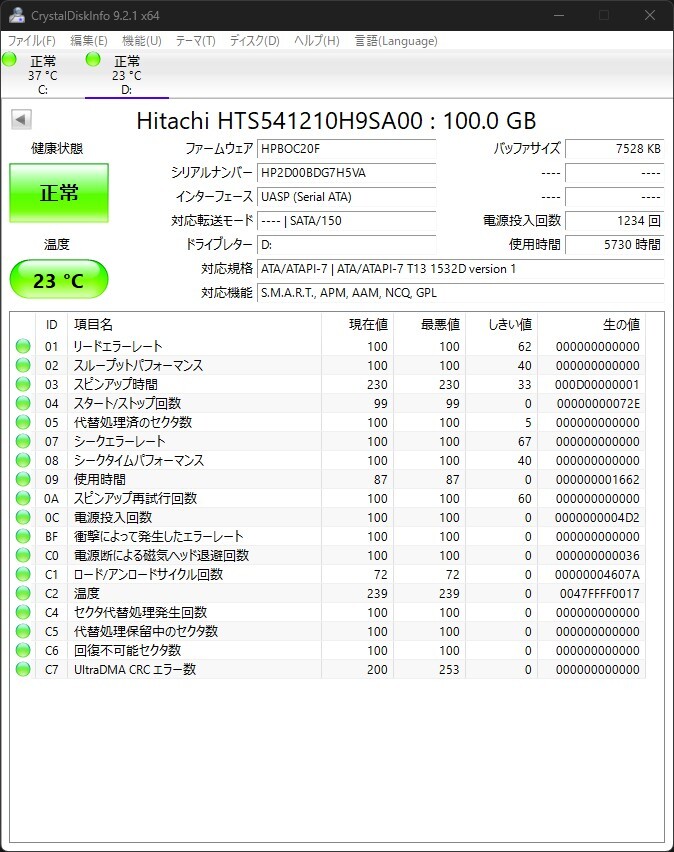The width and height of the screenshot is (674, 852).
Task: Click status dot for ID C0 row
Action: point(23,555)
